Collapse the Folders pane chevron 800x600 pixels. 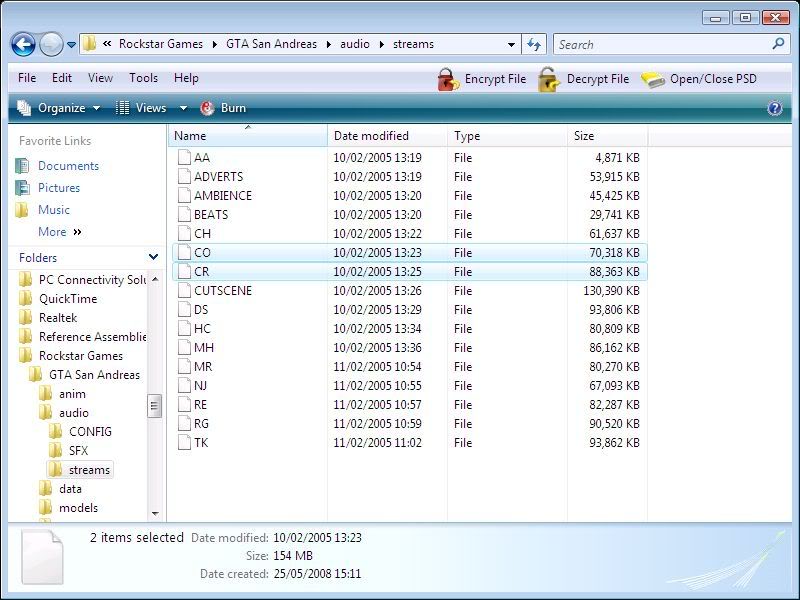[153, 257]
